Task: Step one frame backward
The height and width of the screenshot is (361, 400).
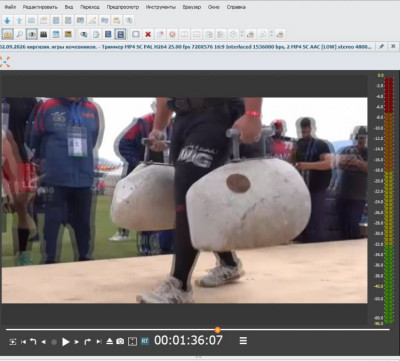Action: pyautogui.click(x=43, y=342)
